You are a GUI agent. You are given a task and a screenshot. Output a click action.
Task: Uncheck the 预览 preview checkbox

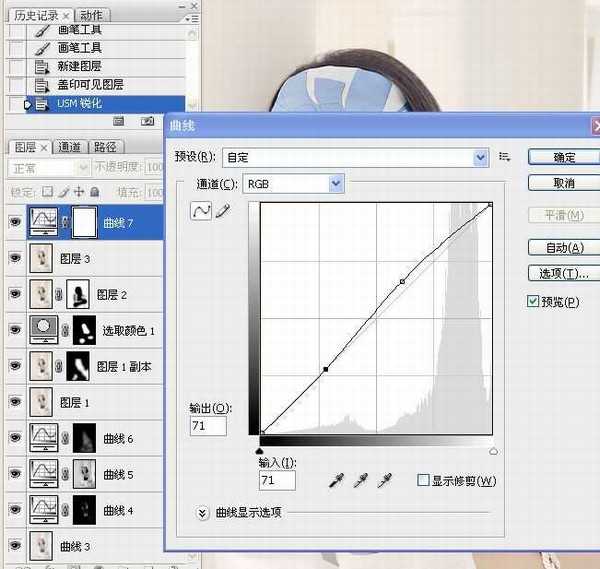(533, 301)
